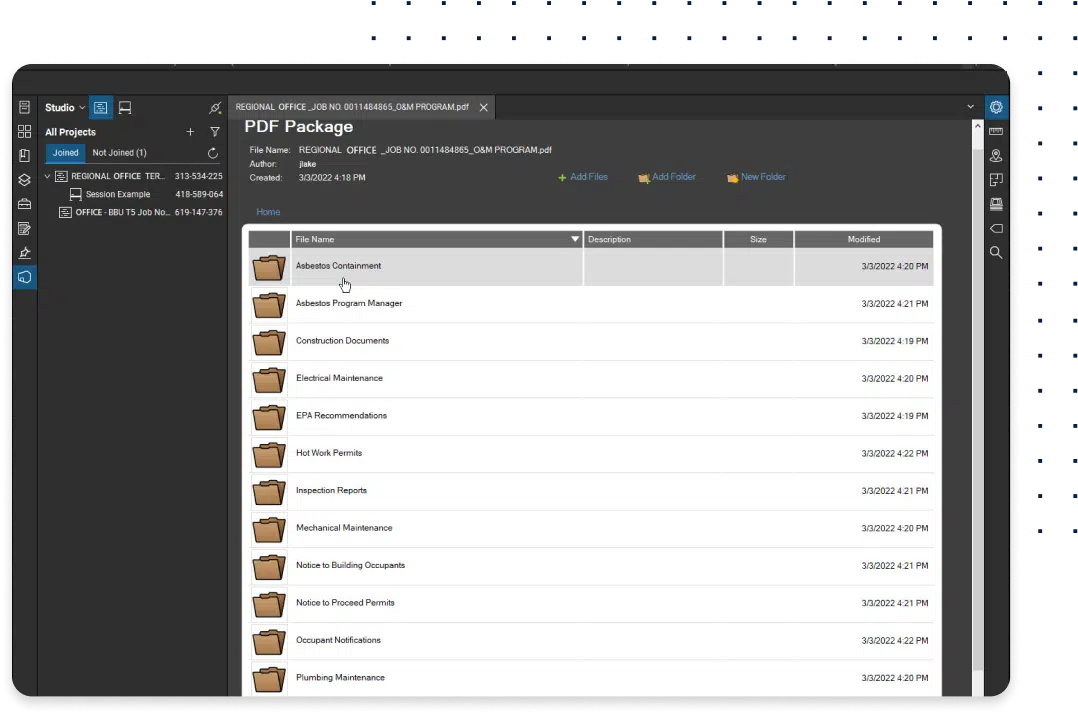Open the Thumbnails panel icon

tap(25, 131)
